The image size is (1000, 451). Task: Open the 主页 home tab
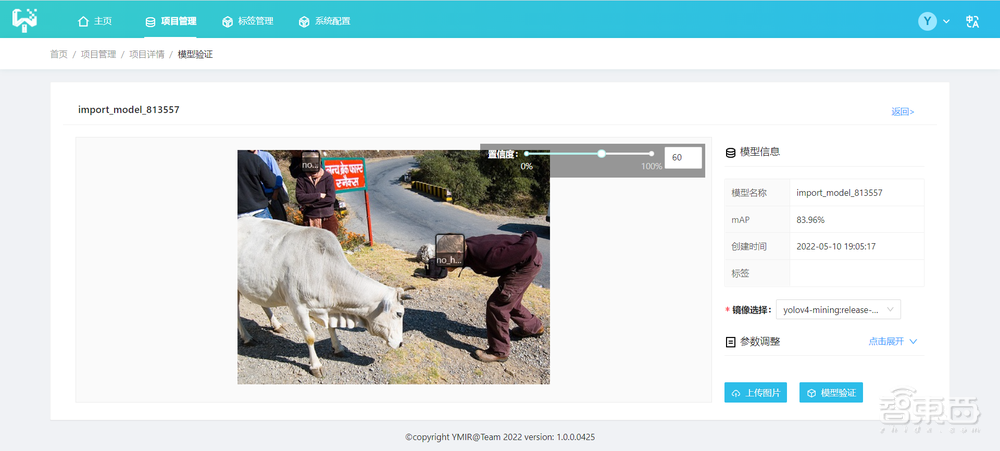[x=94, y=21]
